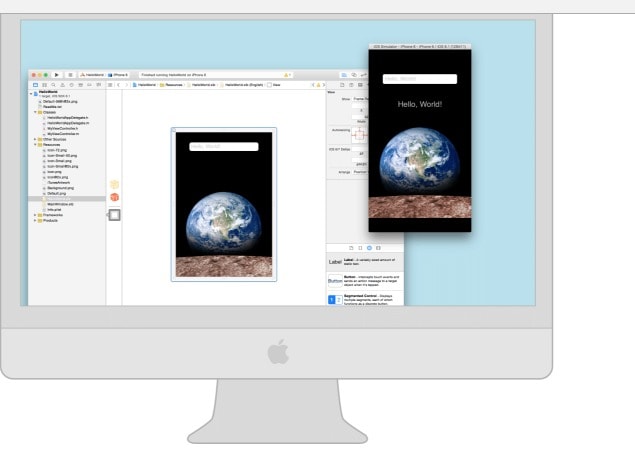Screen dimensions: 635x452
Task: Jump to next issue in jump bar
Action: (x=324, y=85)
